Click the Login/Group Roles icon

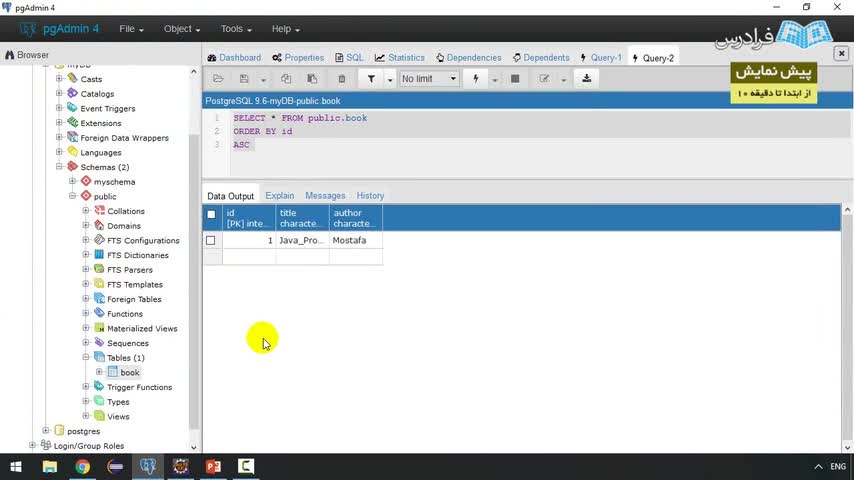click(x=46, y=445)
